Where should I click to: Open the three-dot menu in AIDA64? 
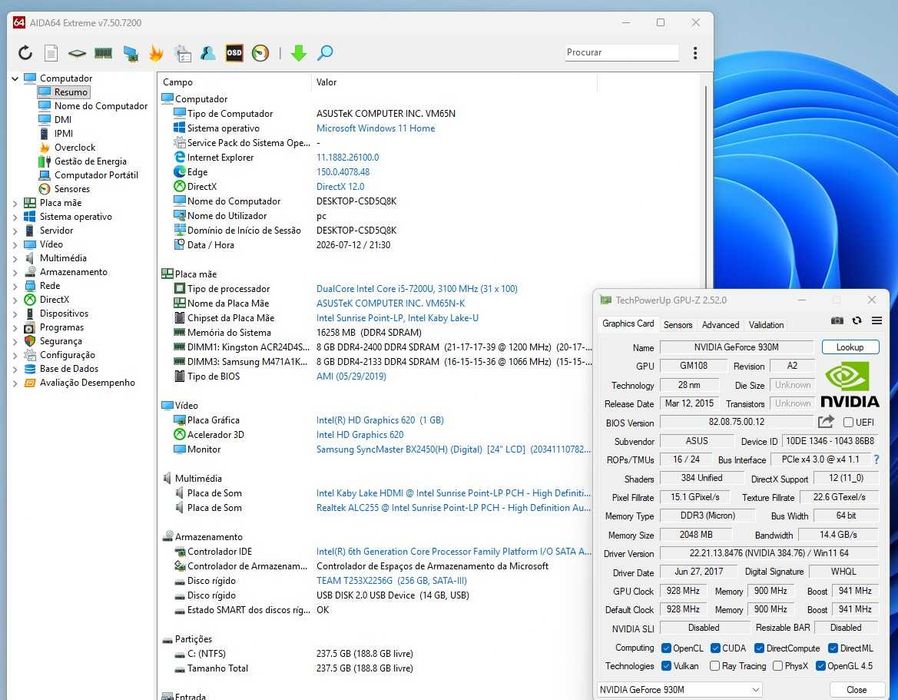click(695, 53)
